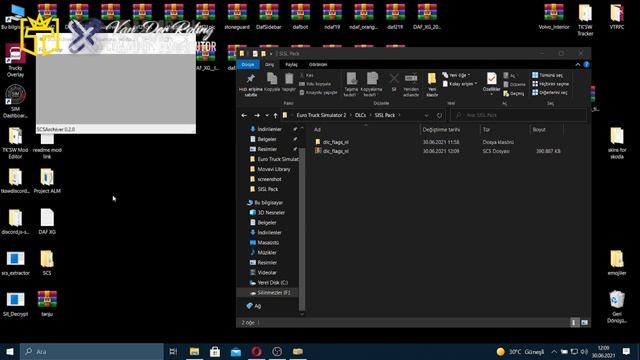Click Euro Truck Simulator 2 in address bar
This screenshot has width=640, height=360.
click(321, 115)
